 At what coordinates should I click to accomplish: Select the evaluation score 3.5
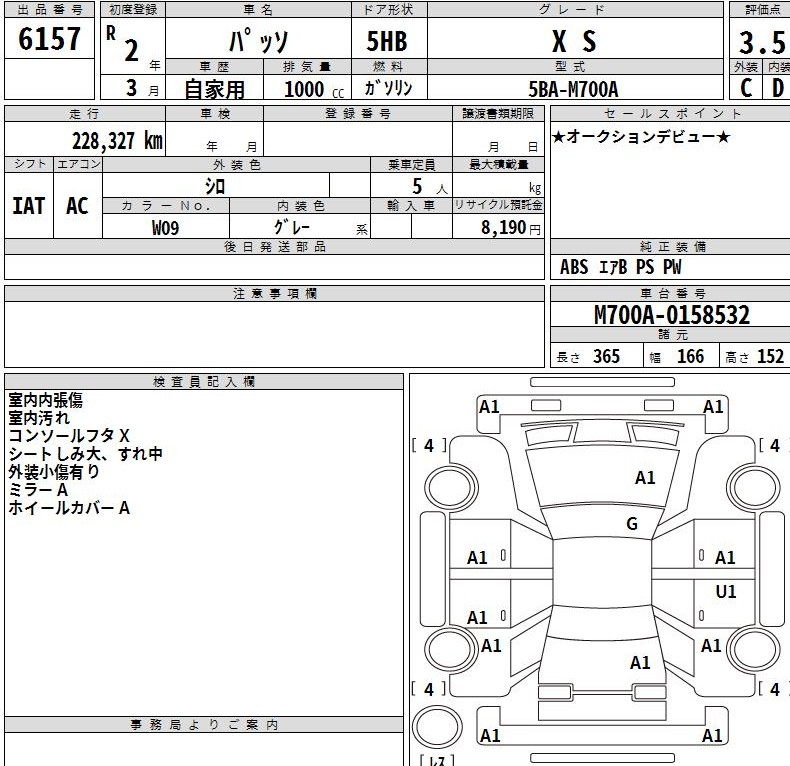(x=762, y=42)
